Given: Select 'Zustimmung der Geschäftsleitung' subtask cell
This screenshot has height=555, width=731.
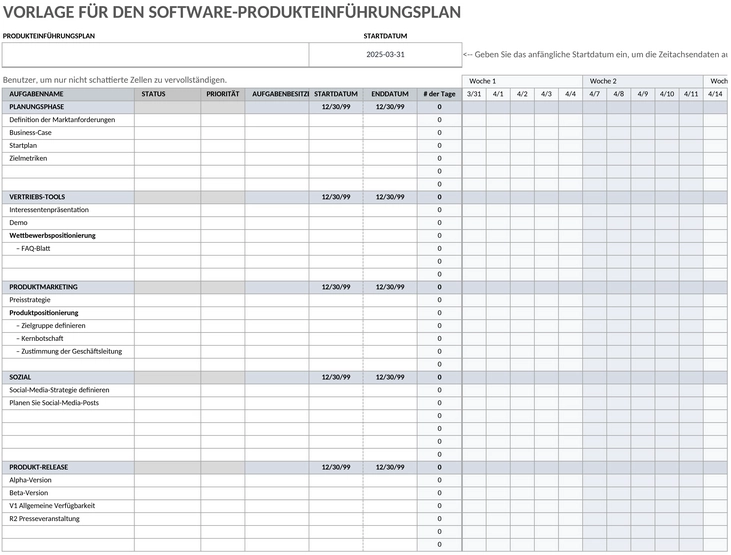Looking at the screenshot, I should pyautogui.click(x=69, y=351).
